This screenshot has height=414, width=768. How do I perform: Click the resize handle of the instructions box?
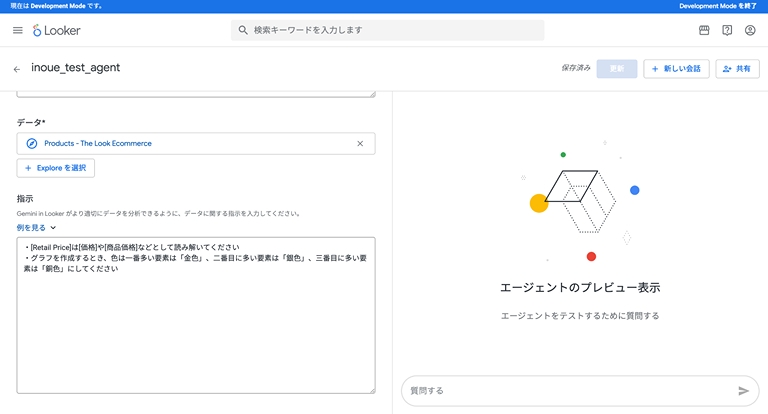(372, 390)
